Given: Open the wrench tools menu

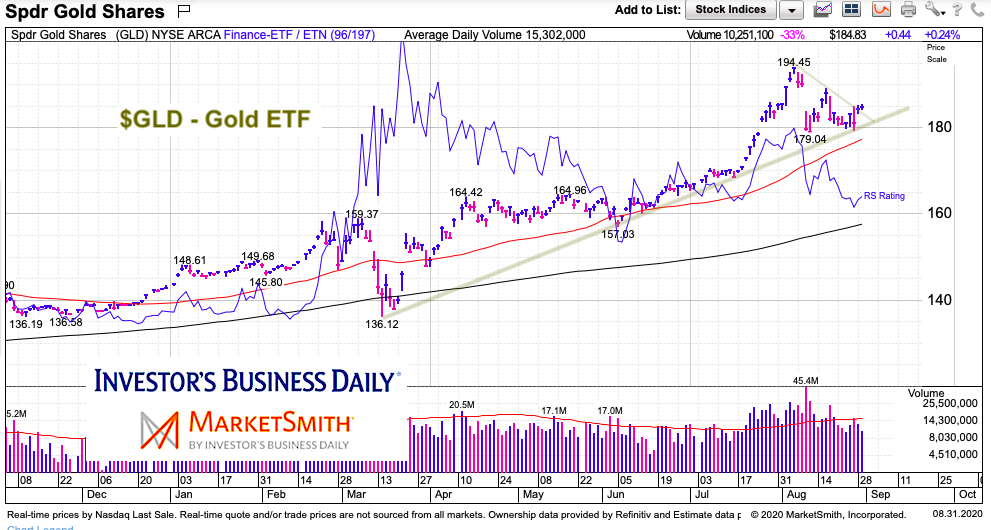Looking at the screenshot, I should [934, 9].
